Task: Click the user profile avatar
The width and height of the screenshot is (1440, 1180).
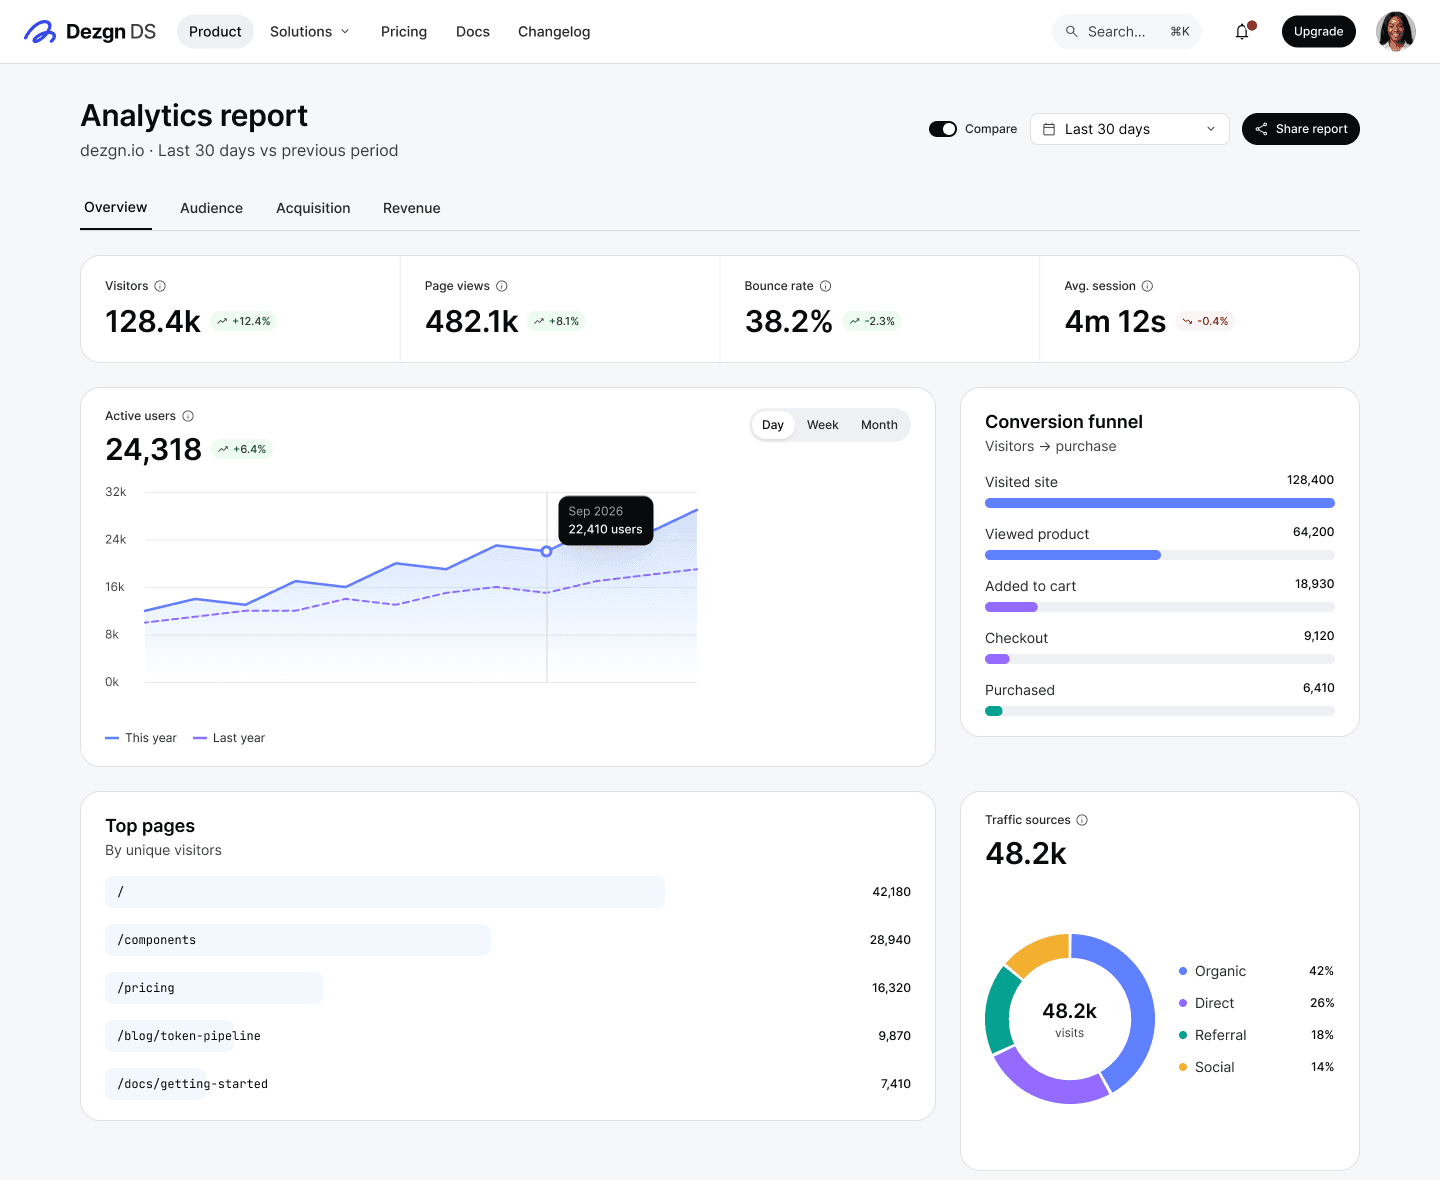Action: 1396,32
